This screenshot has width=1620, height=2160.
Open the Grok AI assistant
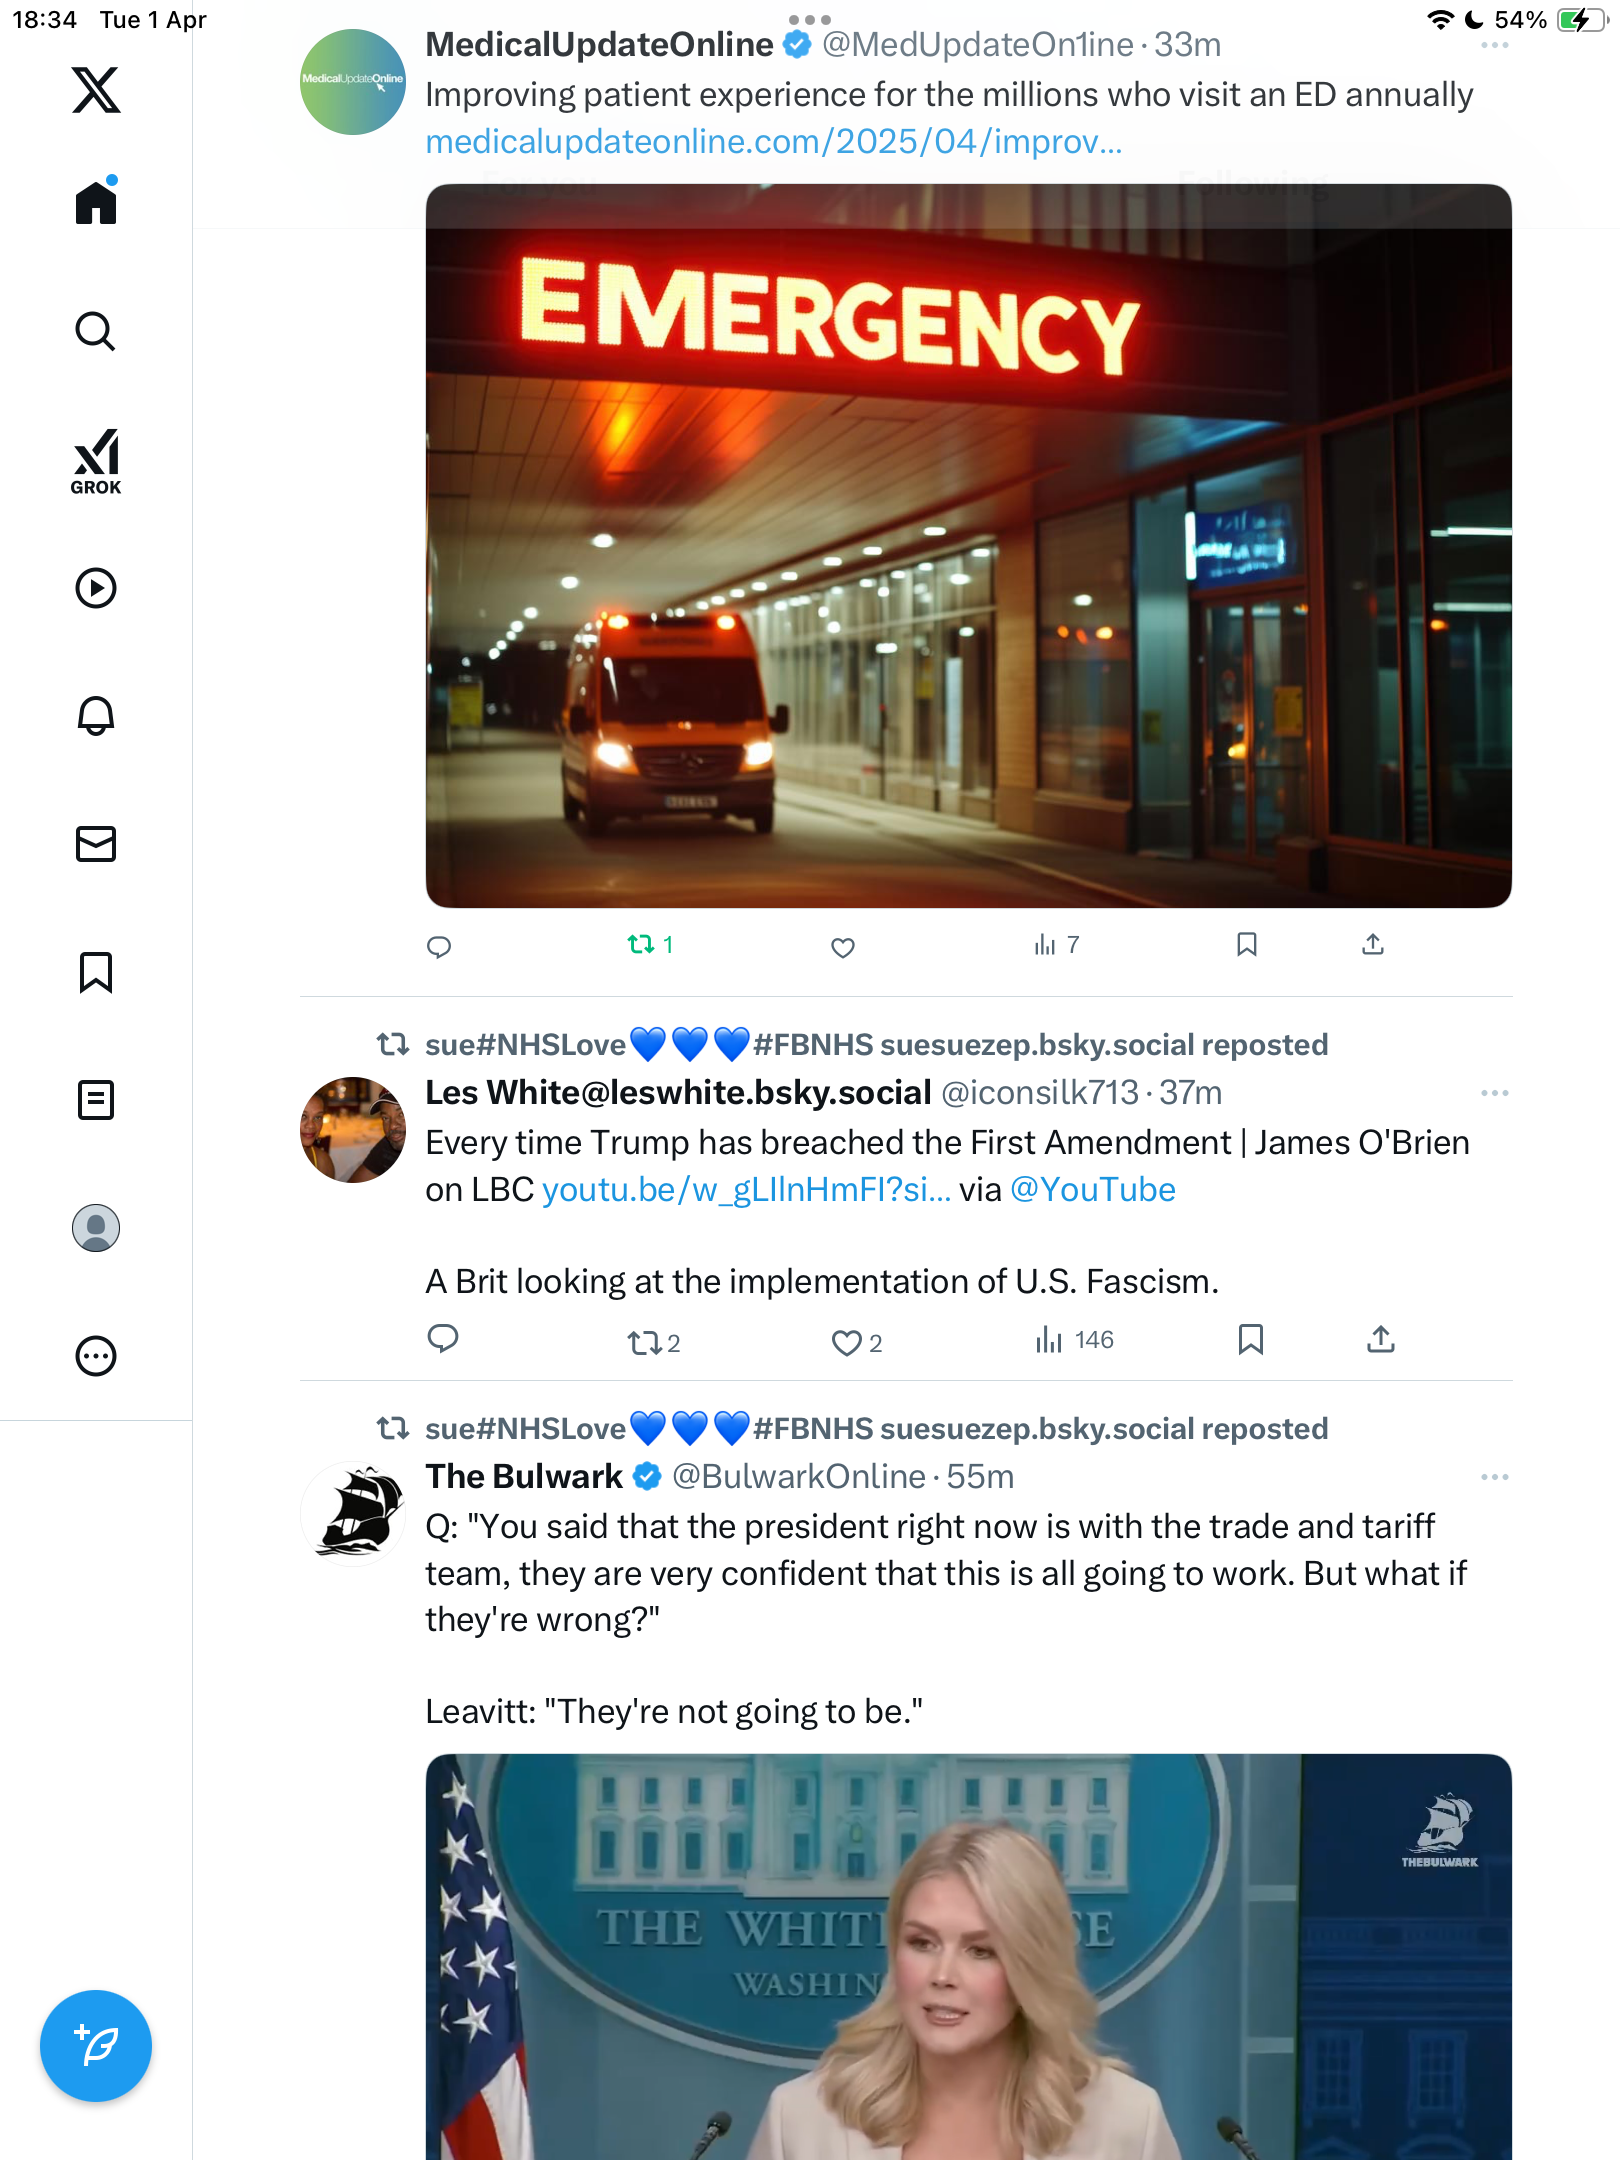(x=96, y=461)
